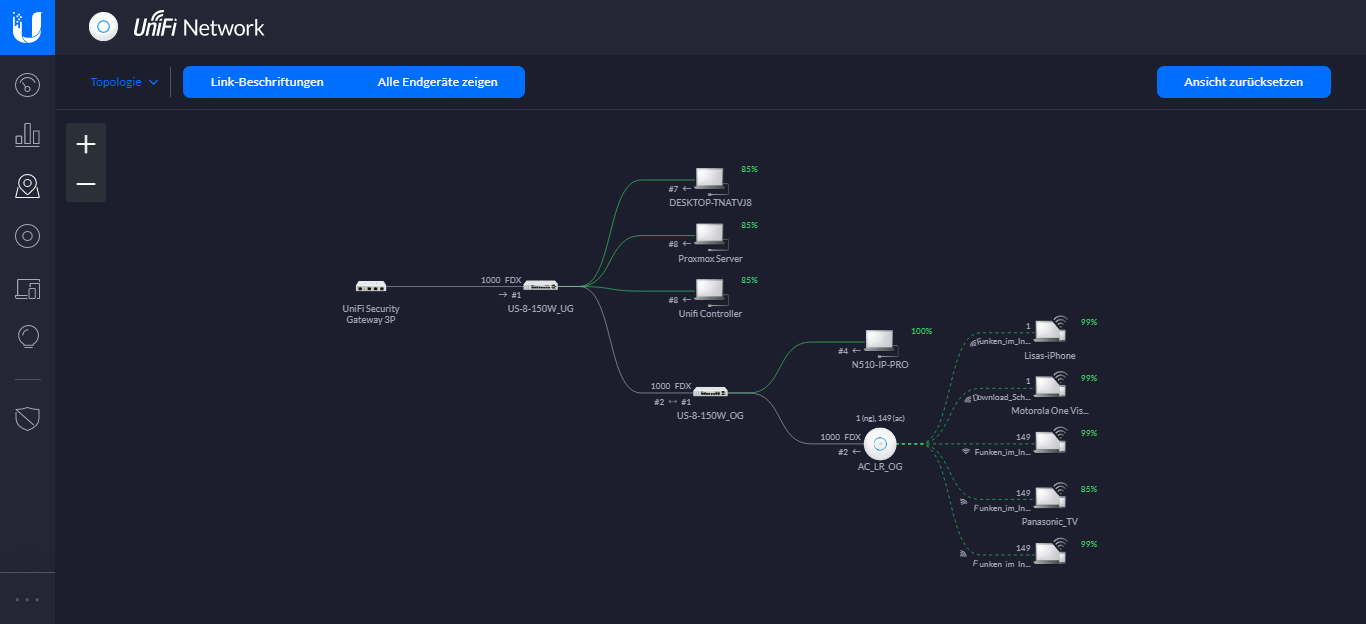The width and height of the screenshot is (1366, 624).
Task: Click the Lisas-iPhone label
Action: coord(1050,356)
